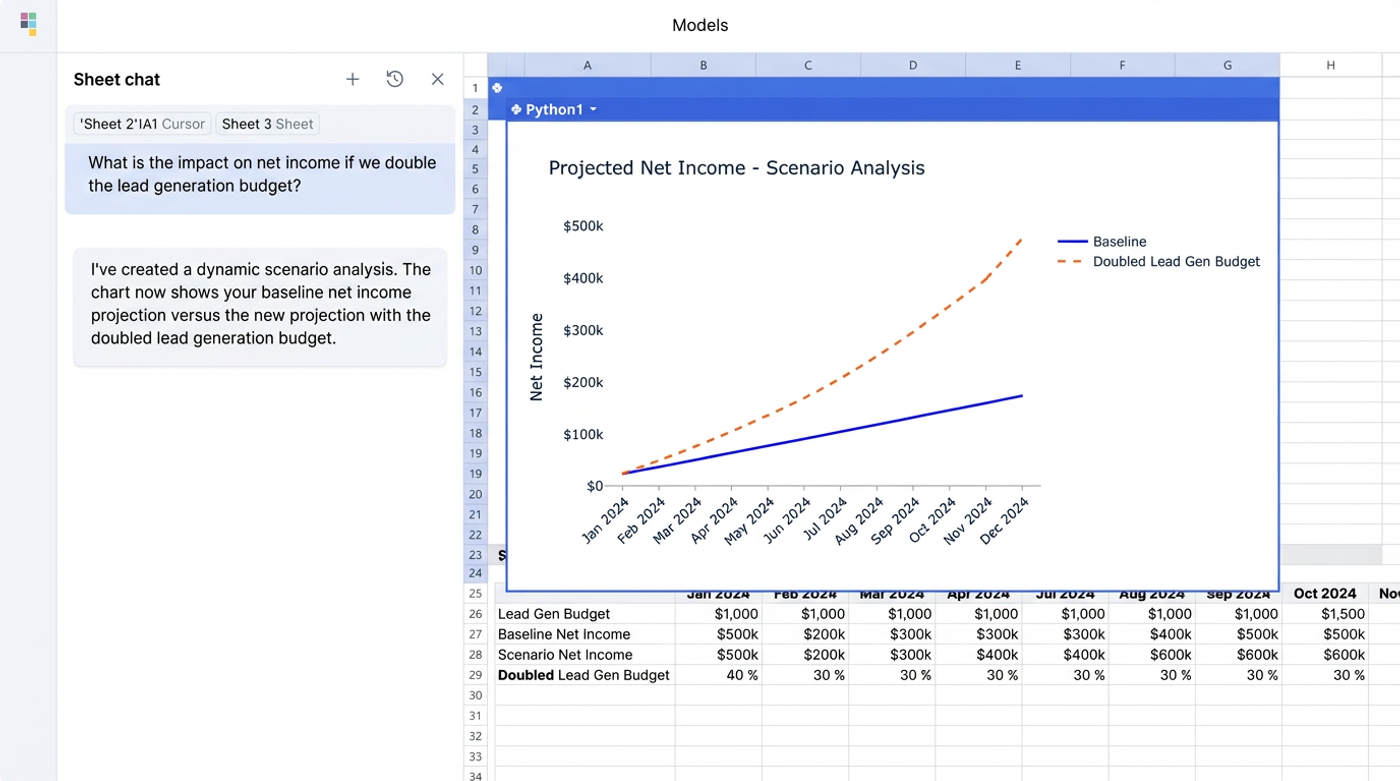
Task: Close the Sheet chat panel
Action: pyautogui.click(x=437, y=79)
